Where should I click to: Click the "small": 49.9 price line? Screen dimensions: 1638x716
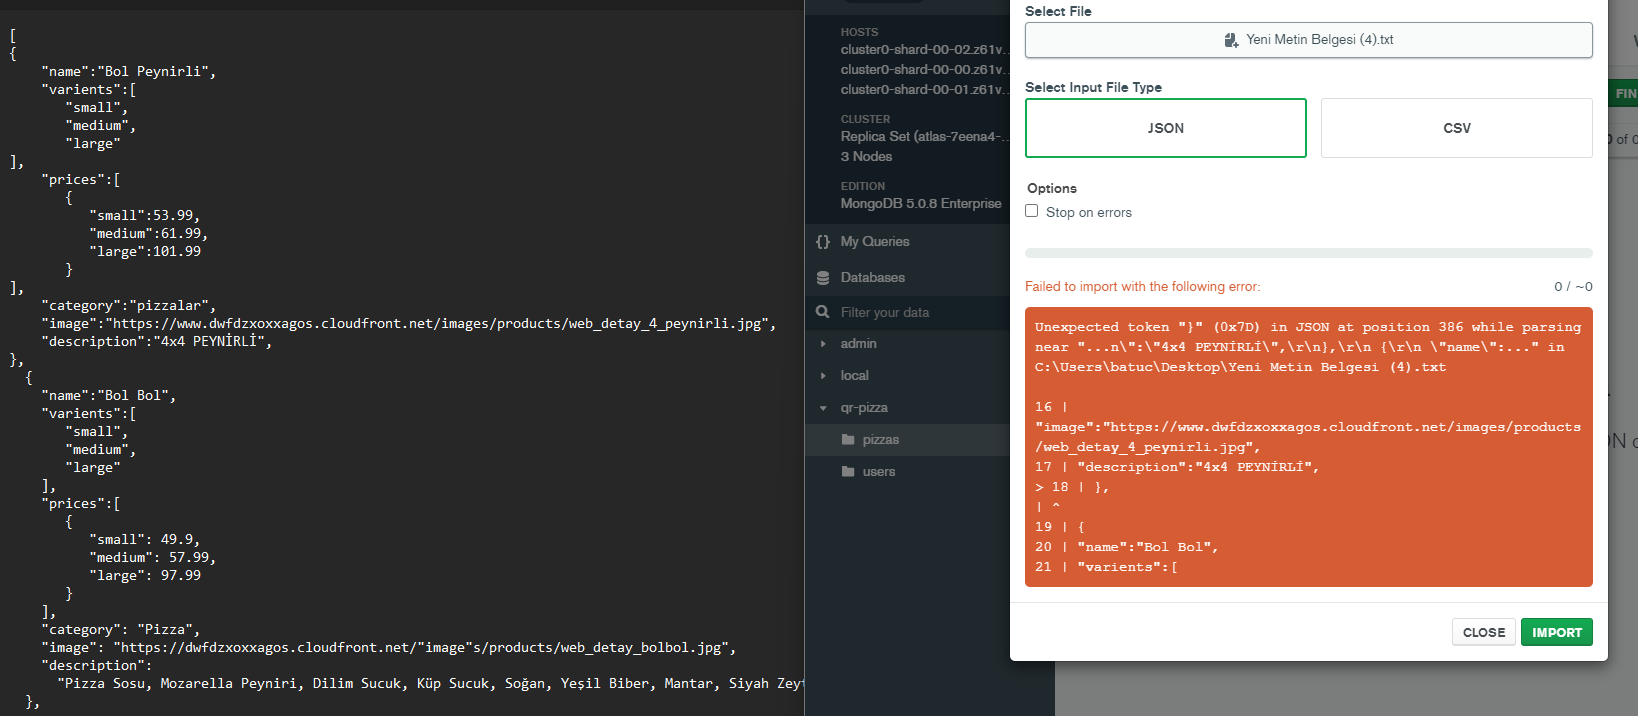tap(145, 539)
